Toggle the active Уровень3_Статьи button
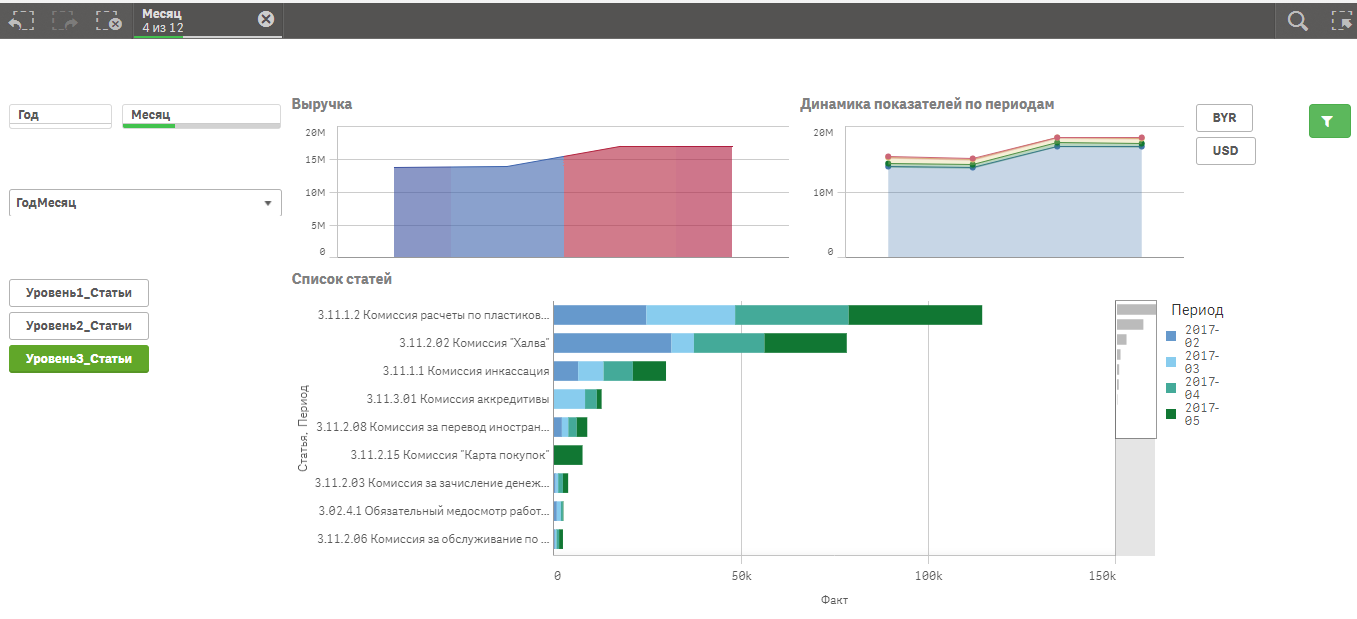This screenshot has height=619, width=1357. point(78,359)
